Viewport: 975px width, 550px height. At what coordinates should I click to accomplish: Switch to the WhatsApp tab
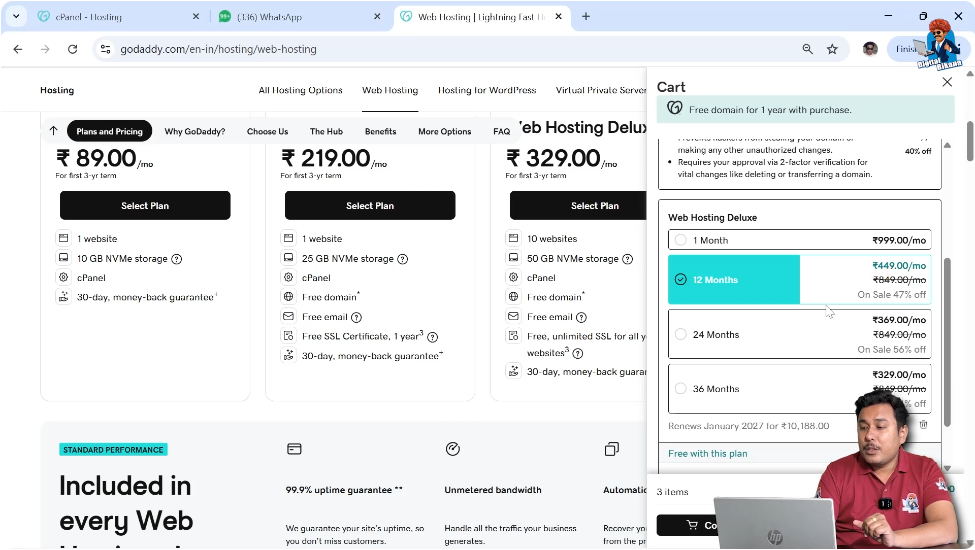point(300,17)
